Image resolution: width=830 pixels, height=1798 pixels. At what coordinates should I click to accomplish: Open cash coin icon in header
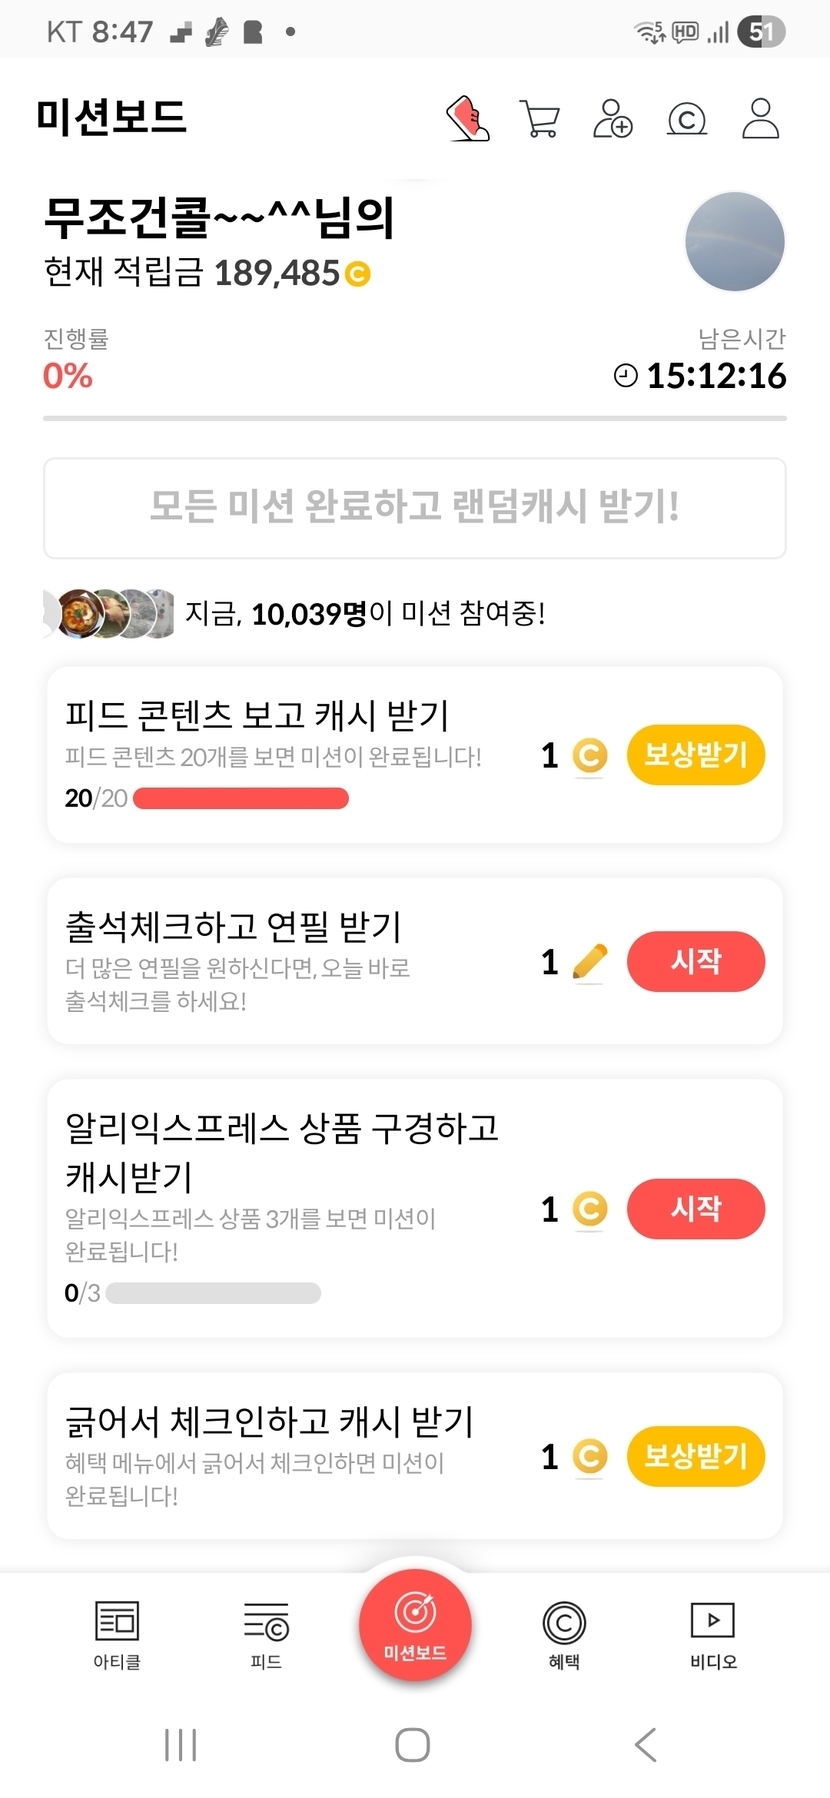(x=687, y=119)
